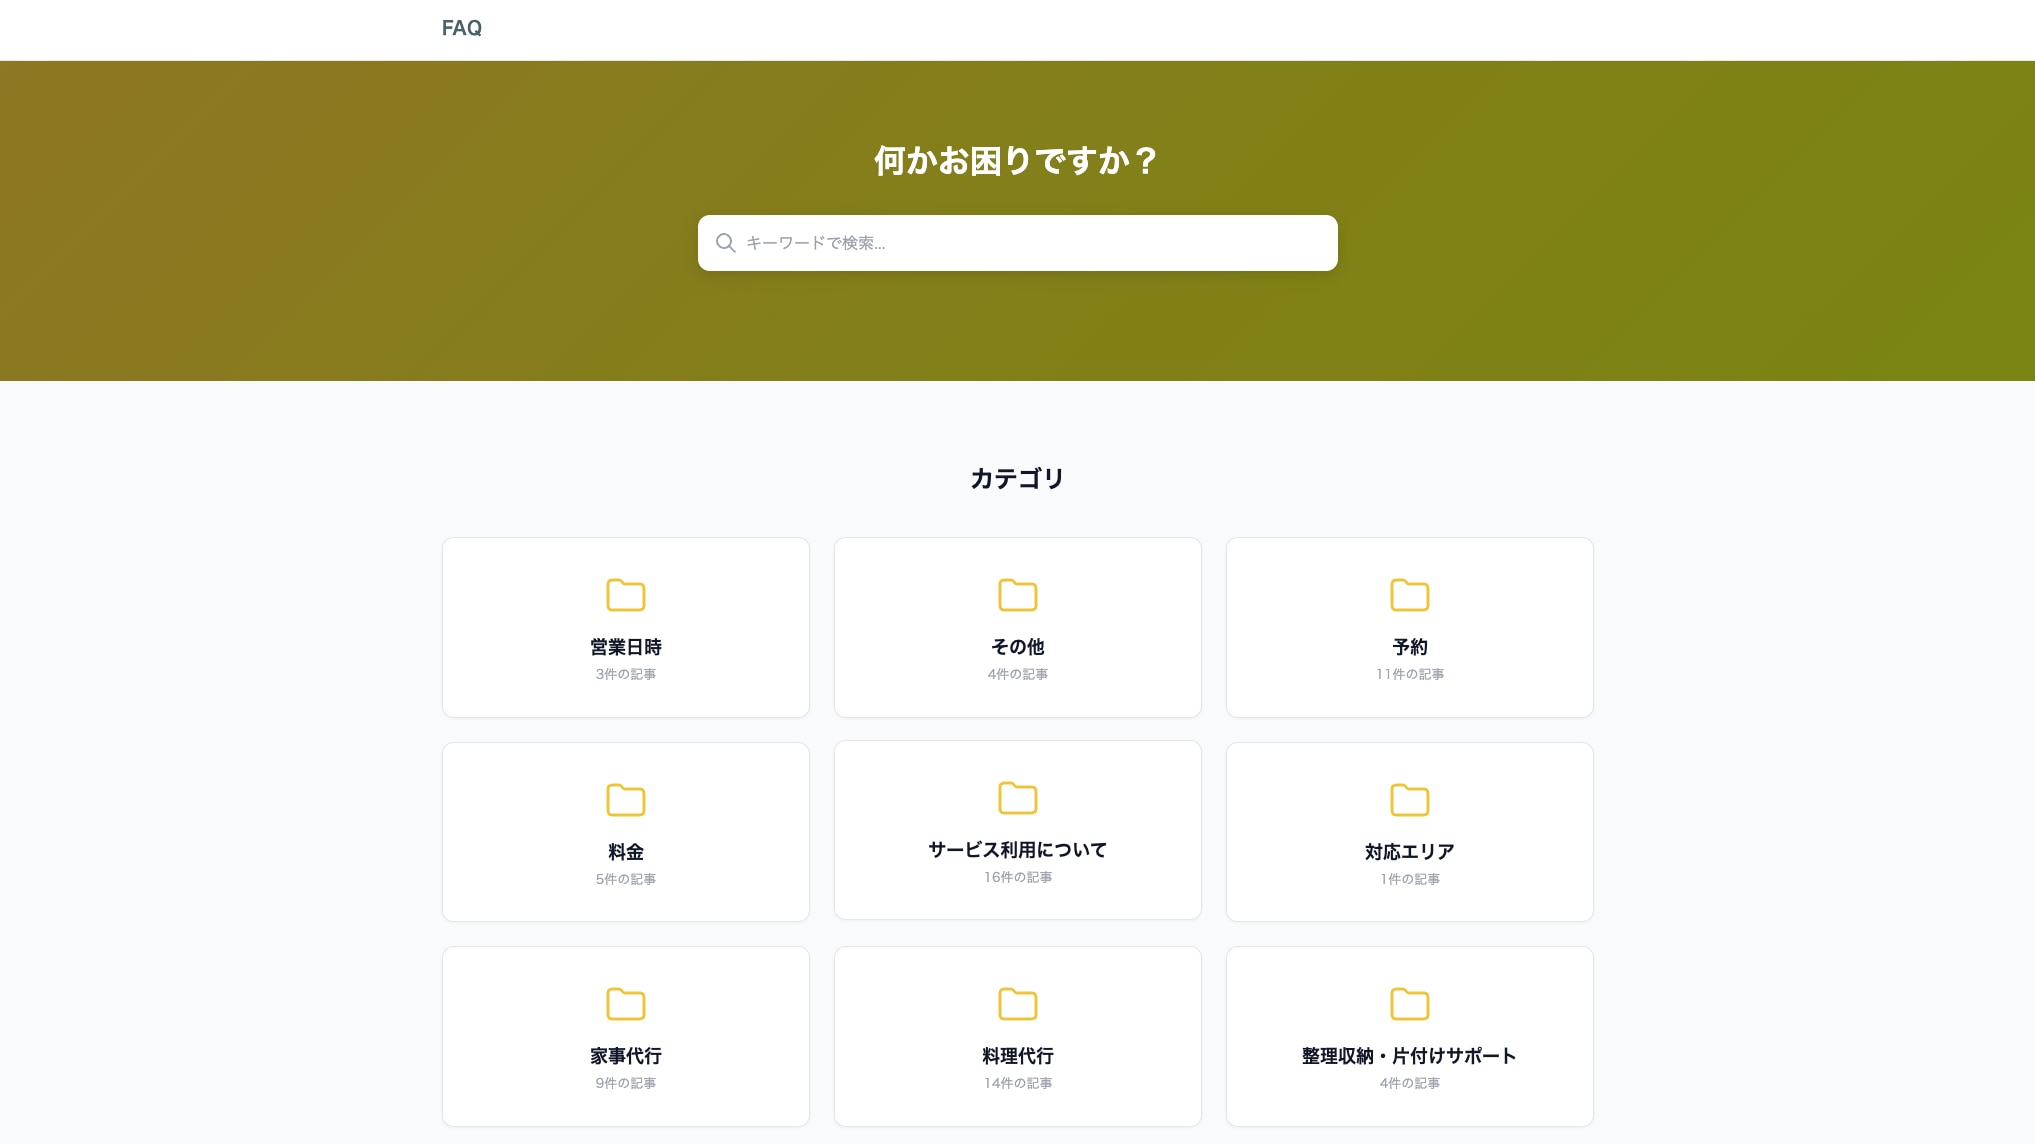Click the 14件の記事 count text

coord(1017,1083)
